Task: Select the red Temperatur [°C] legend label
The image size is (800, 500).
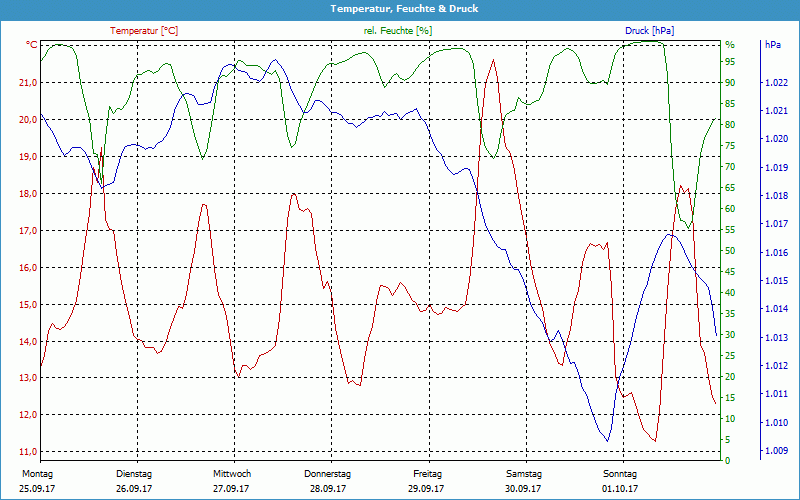Action: pyautogui.click(x=144, y=31)
